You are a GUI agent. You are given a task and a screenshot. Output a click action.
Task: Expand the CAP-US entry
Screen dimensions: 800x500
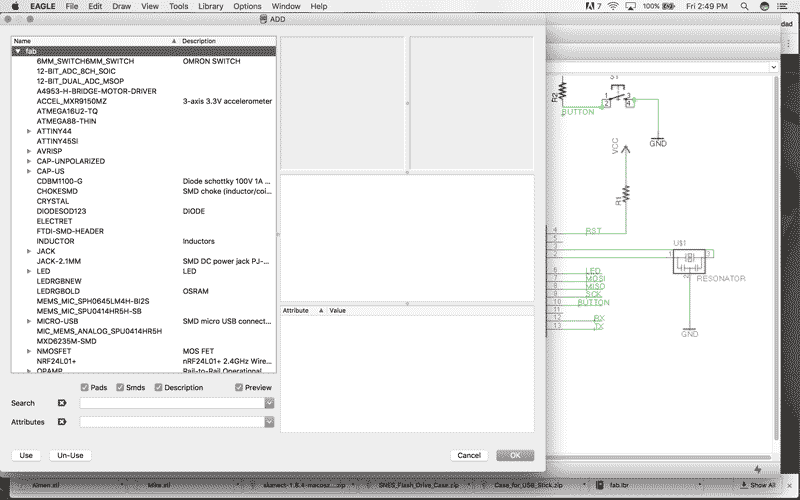tap(29, 171)
